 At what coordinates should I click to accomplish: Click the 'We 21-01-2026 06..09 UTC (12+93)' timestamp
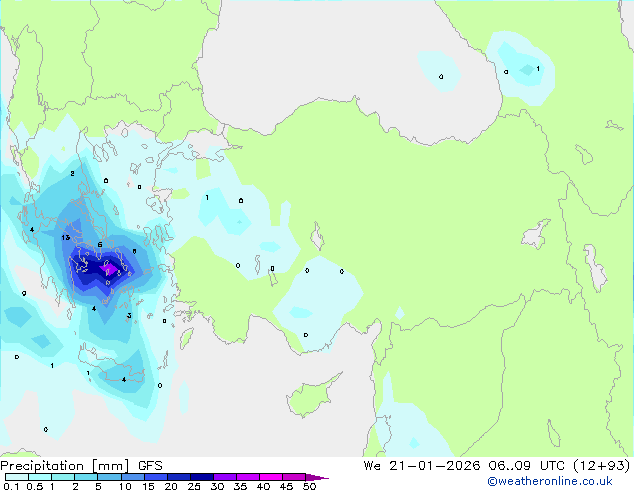[497, 466]
